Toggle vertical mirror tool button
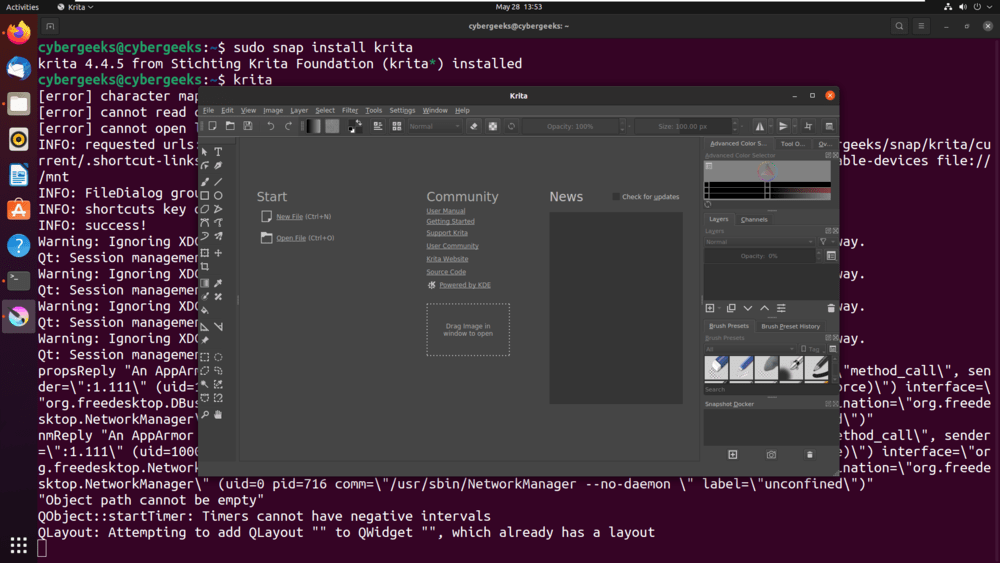 [783, 126]
